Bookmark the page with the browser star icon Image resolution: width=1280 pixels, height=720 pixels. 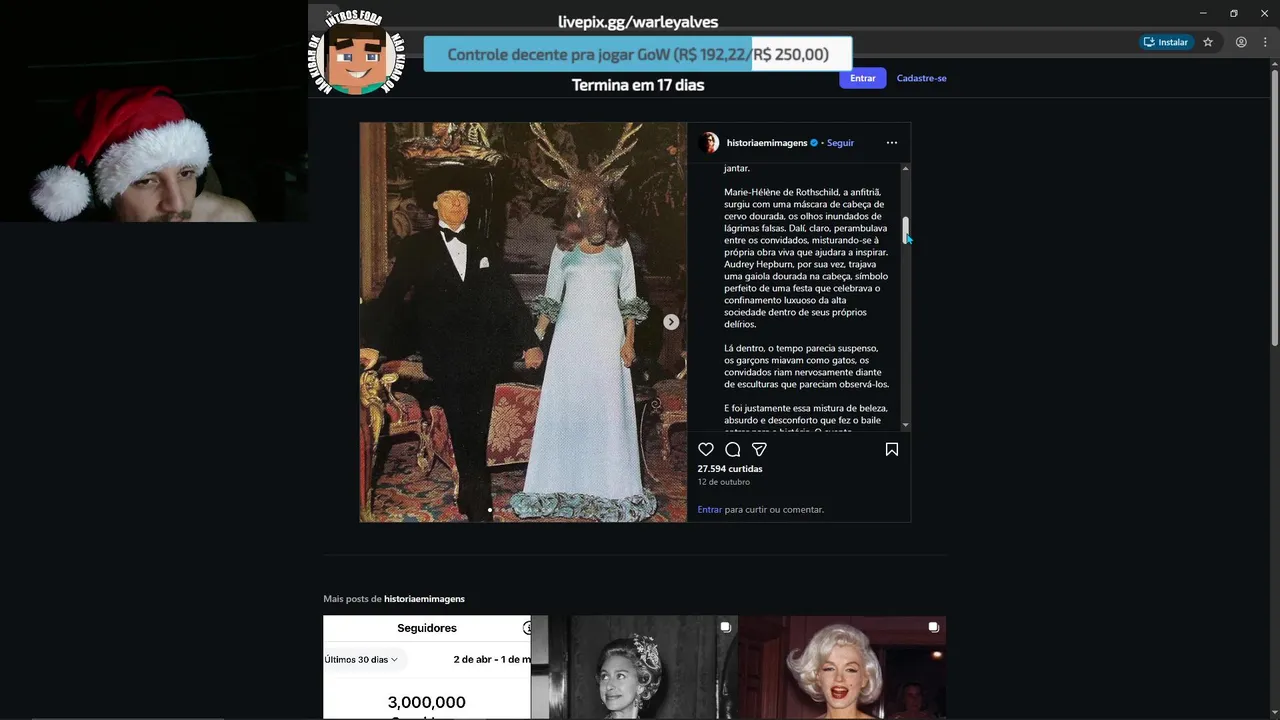coord(1208,42)
